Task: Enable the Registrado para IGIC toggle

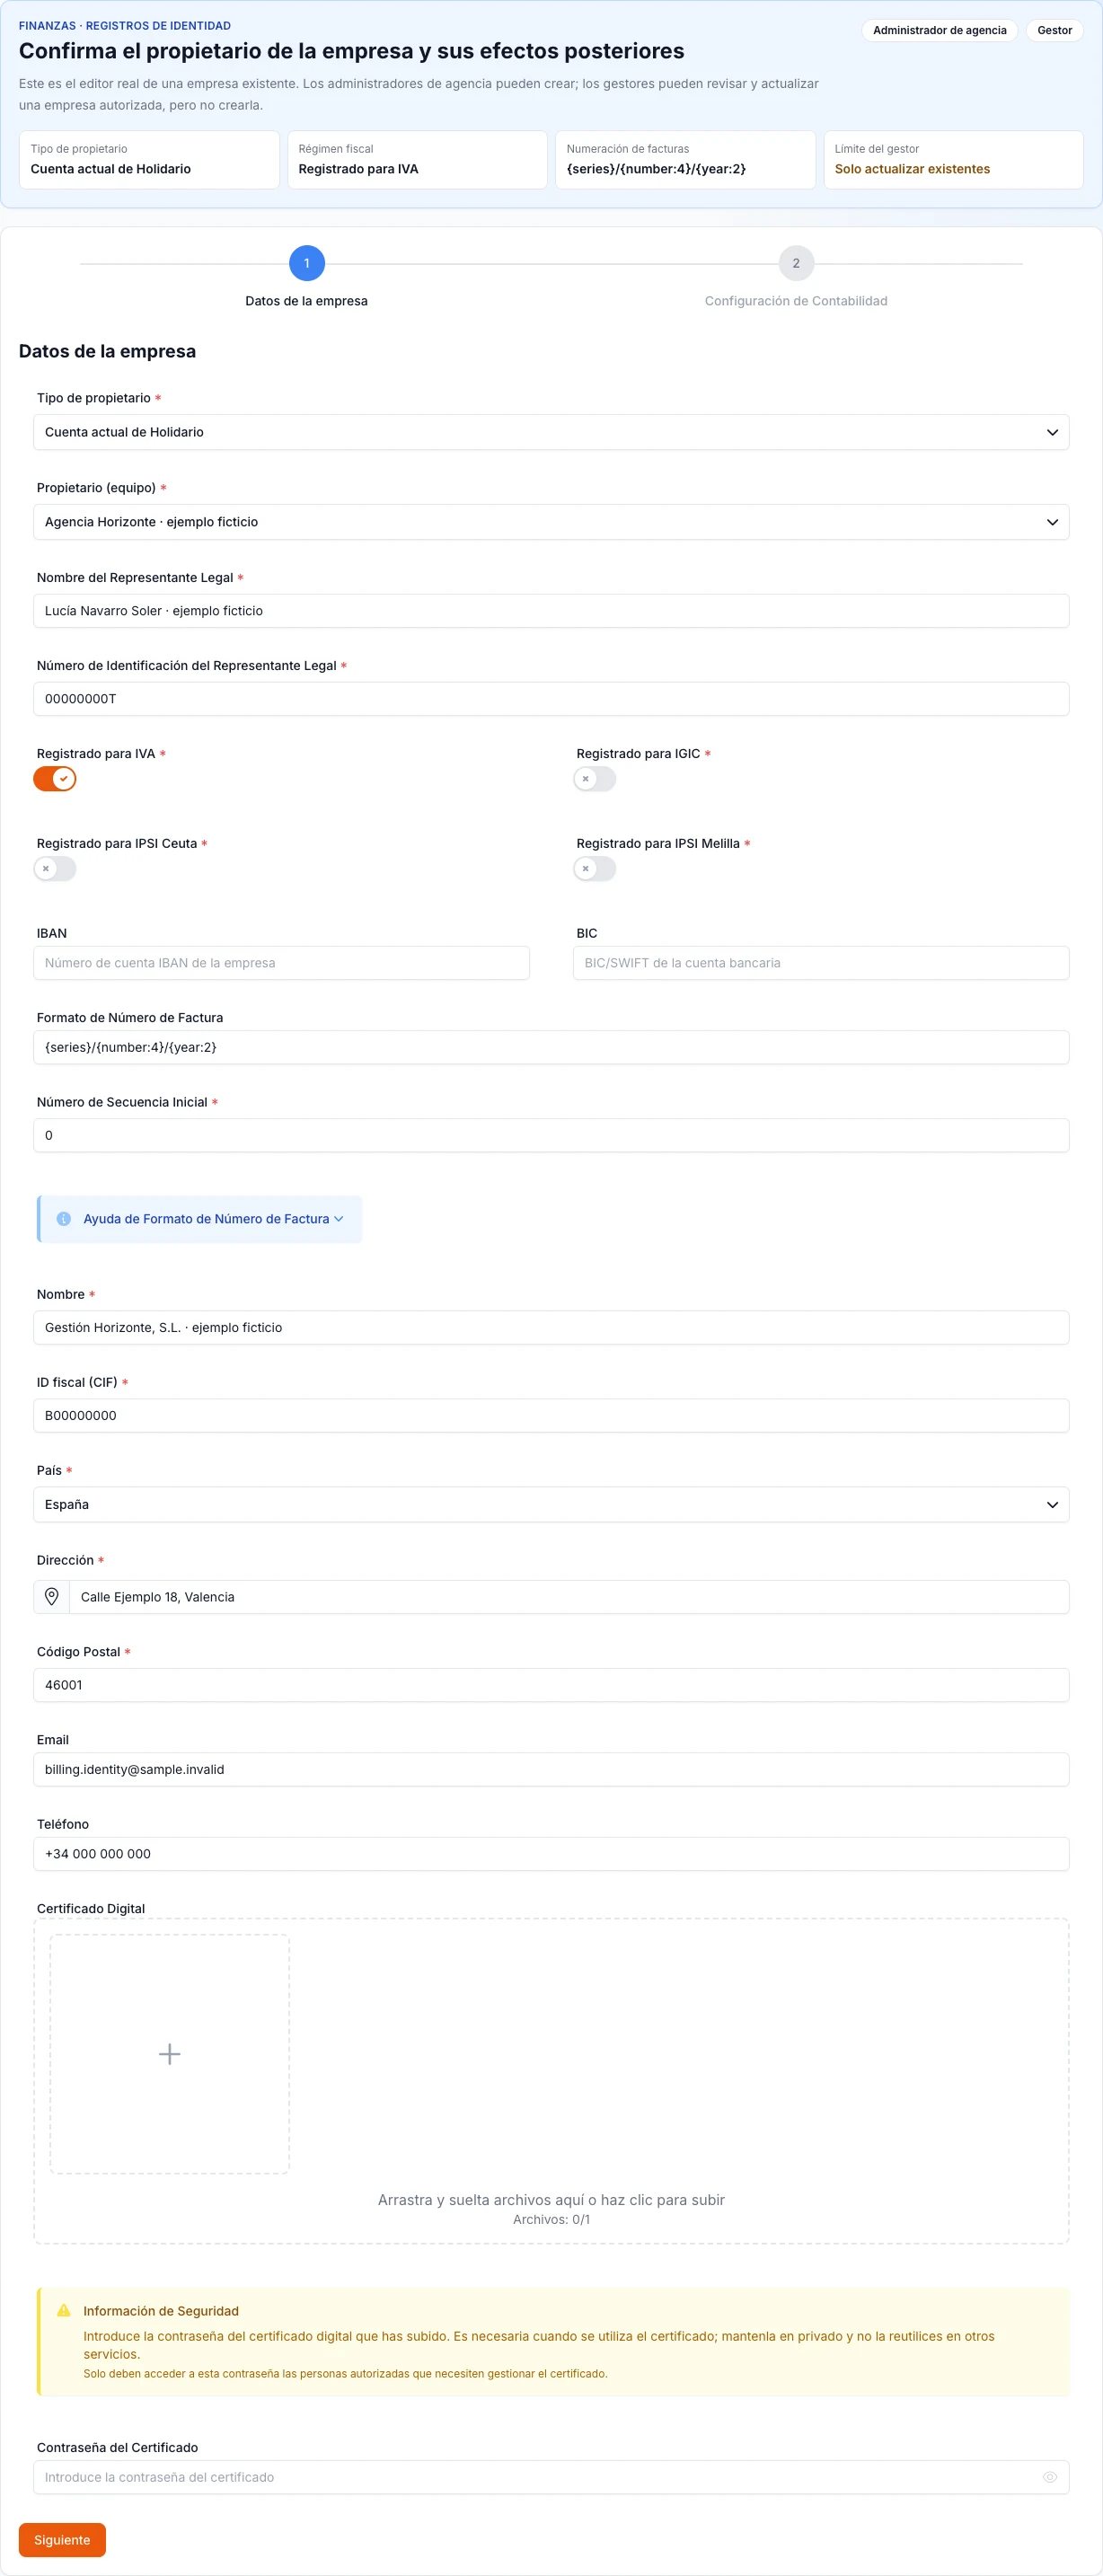Action: tap(595, 778)
